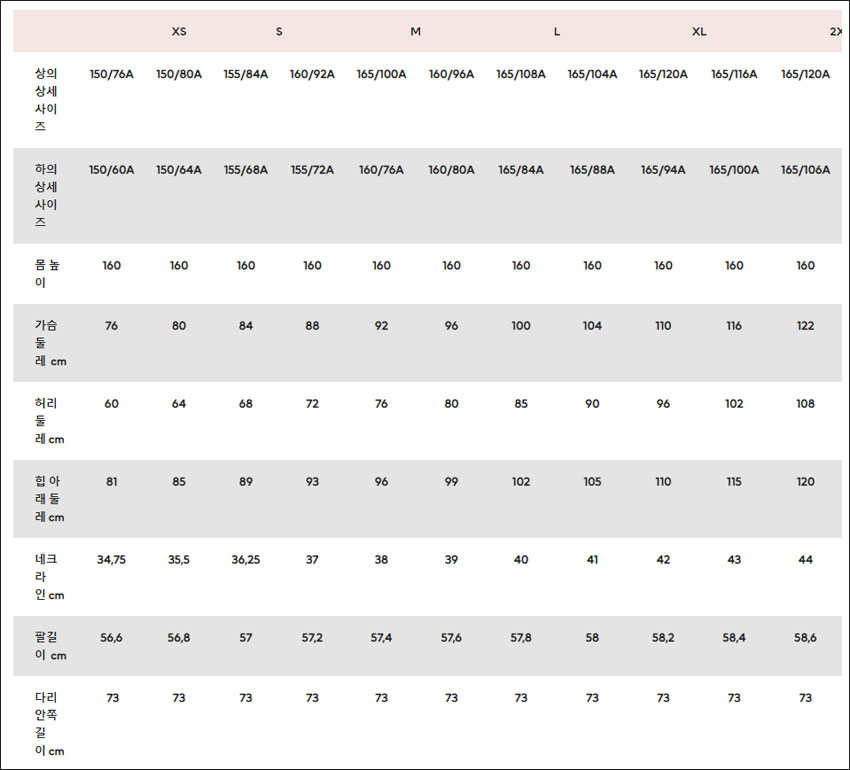This screenshot has height=770, width=850.
Task: Click the 몸 높이 row label
Action: click(x=47, y=274)
